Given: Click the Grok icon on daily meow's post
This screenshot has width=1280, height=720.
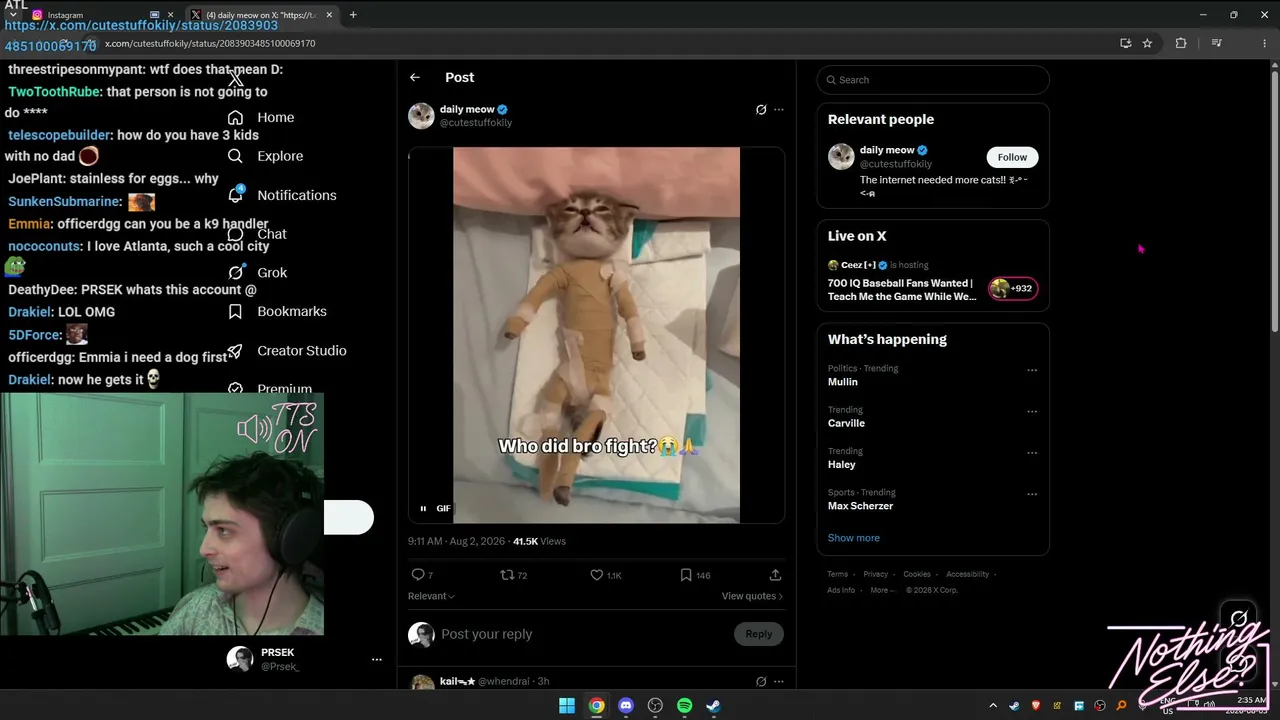Looking at the screenshot, I should coord(761,110).
